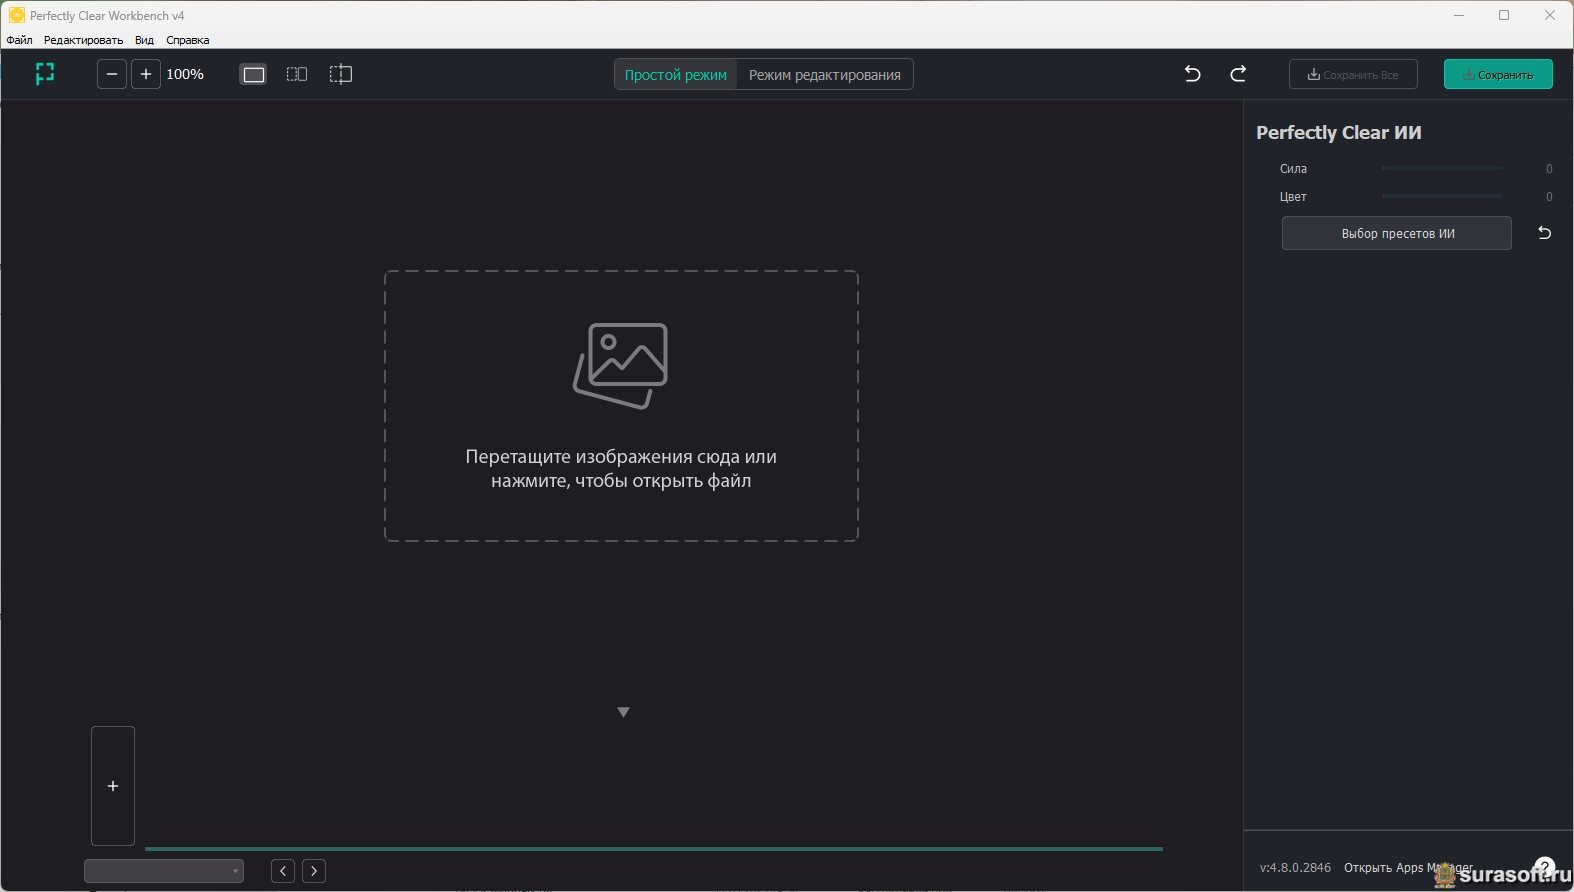Go to next image in filmstrip

coord(314,871)
